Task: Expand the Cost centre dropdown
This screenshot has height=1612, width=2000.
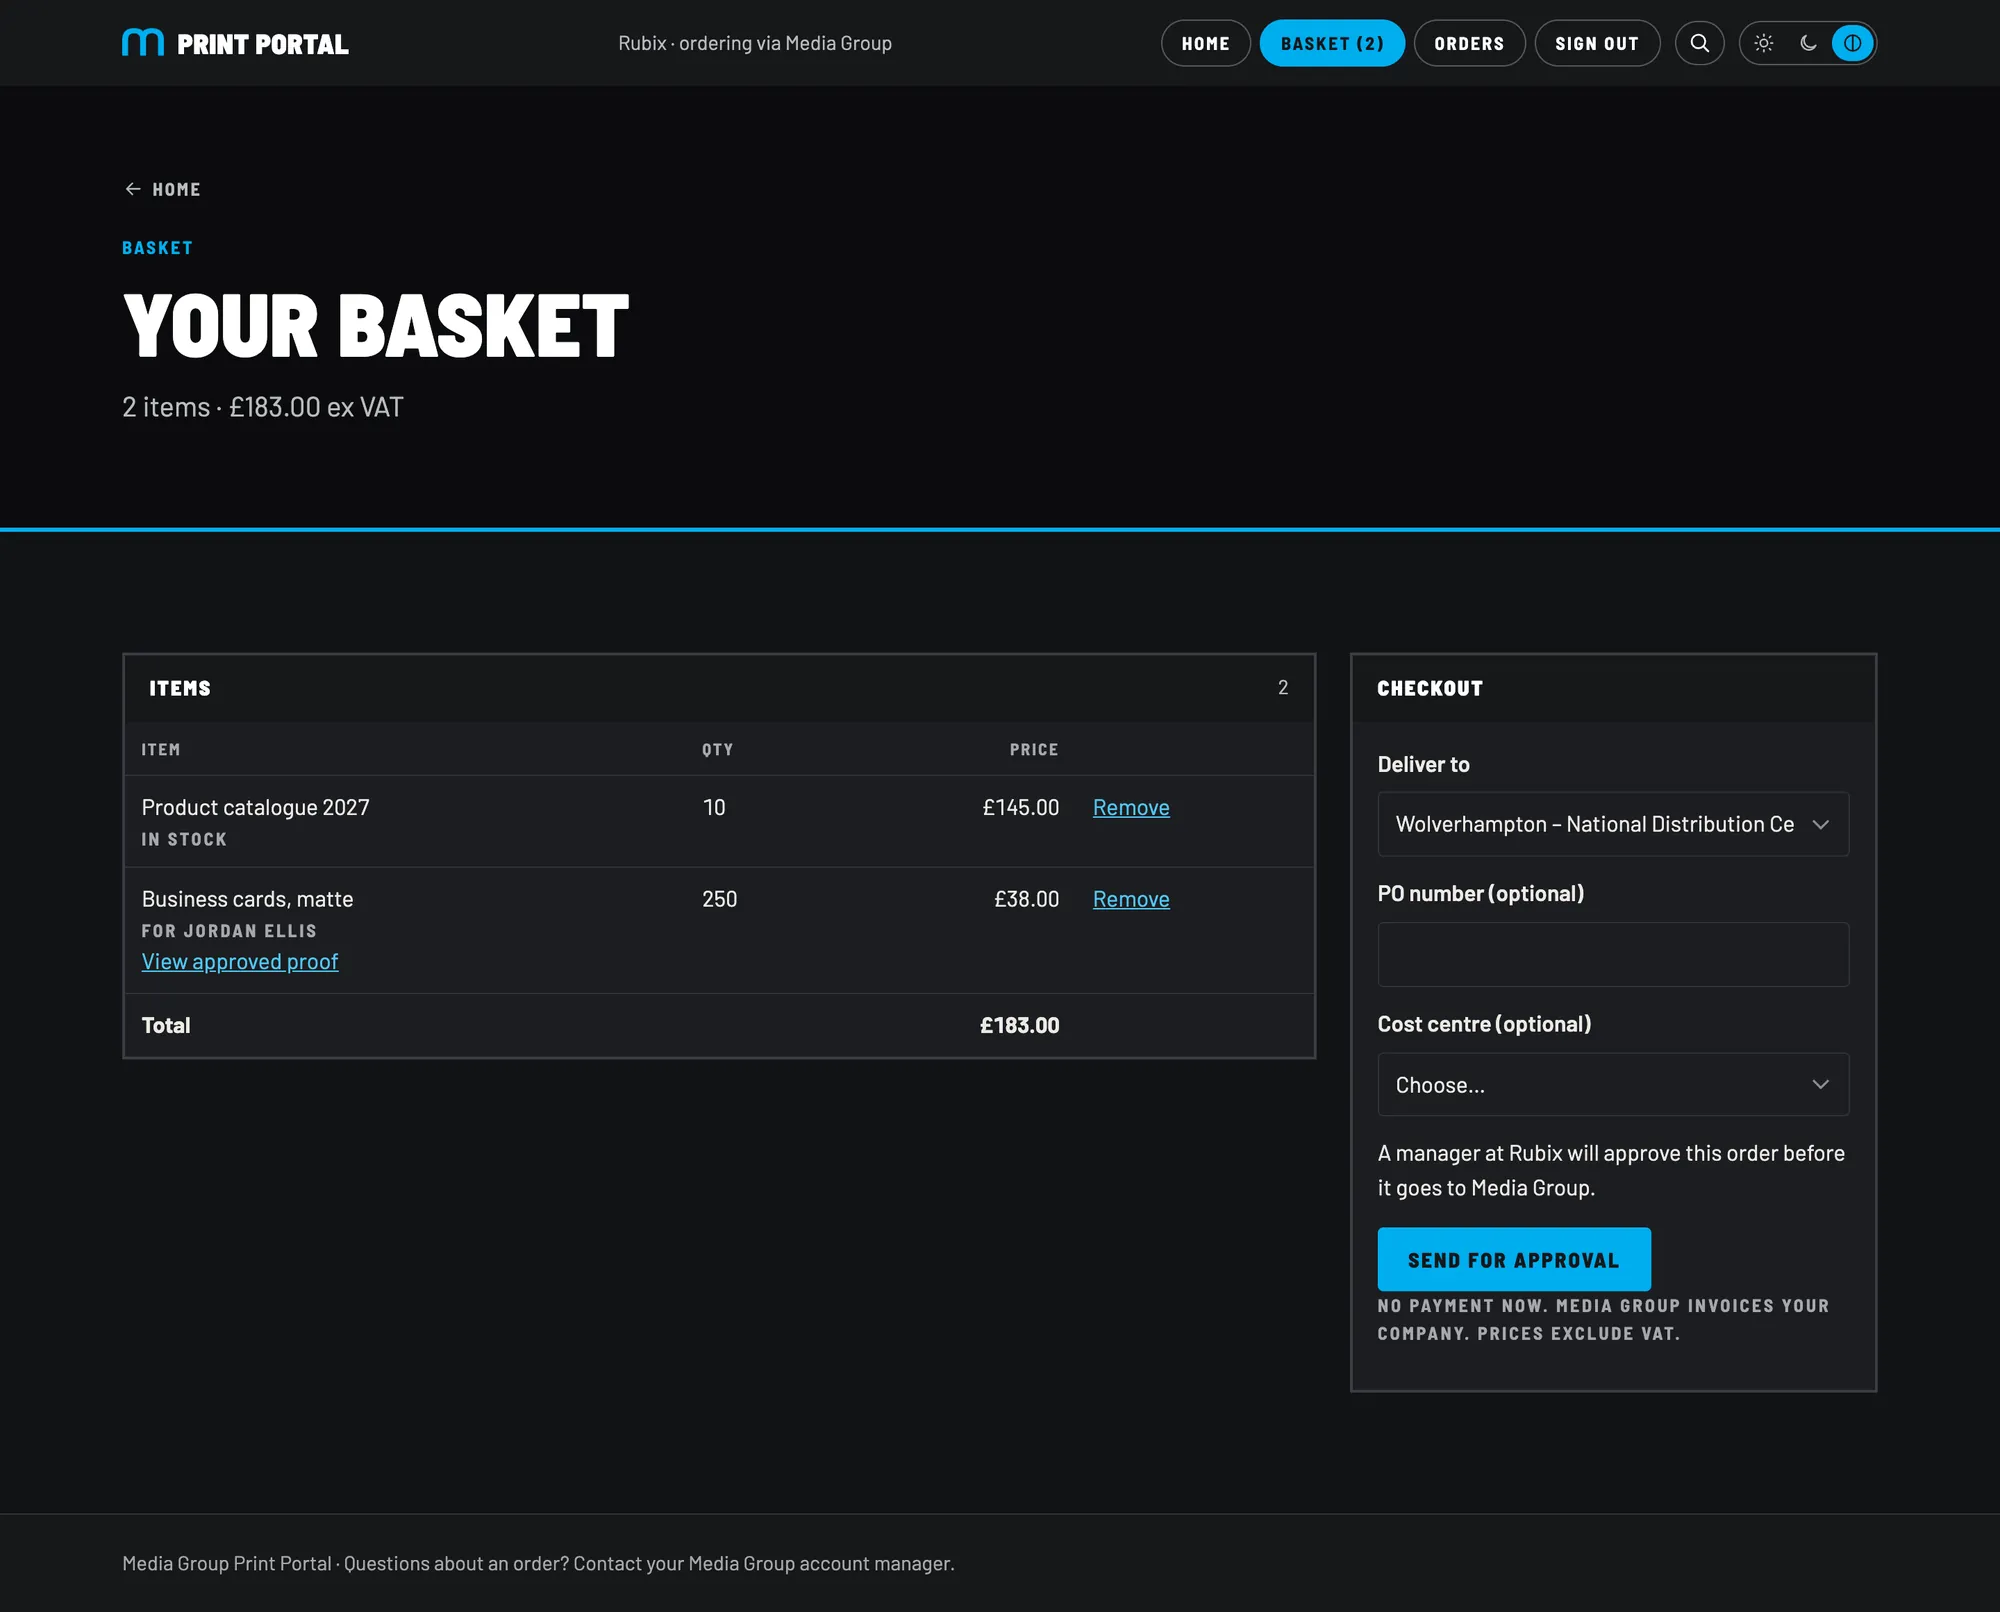Action: coord(1613,1084)
